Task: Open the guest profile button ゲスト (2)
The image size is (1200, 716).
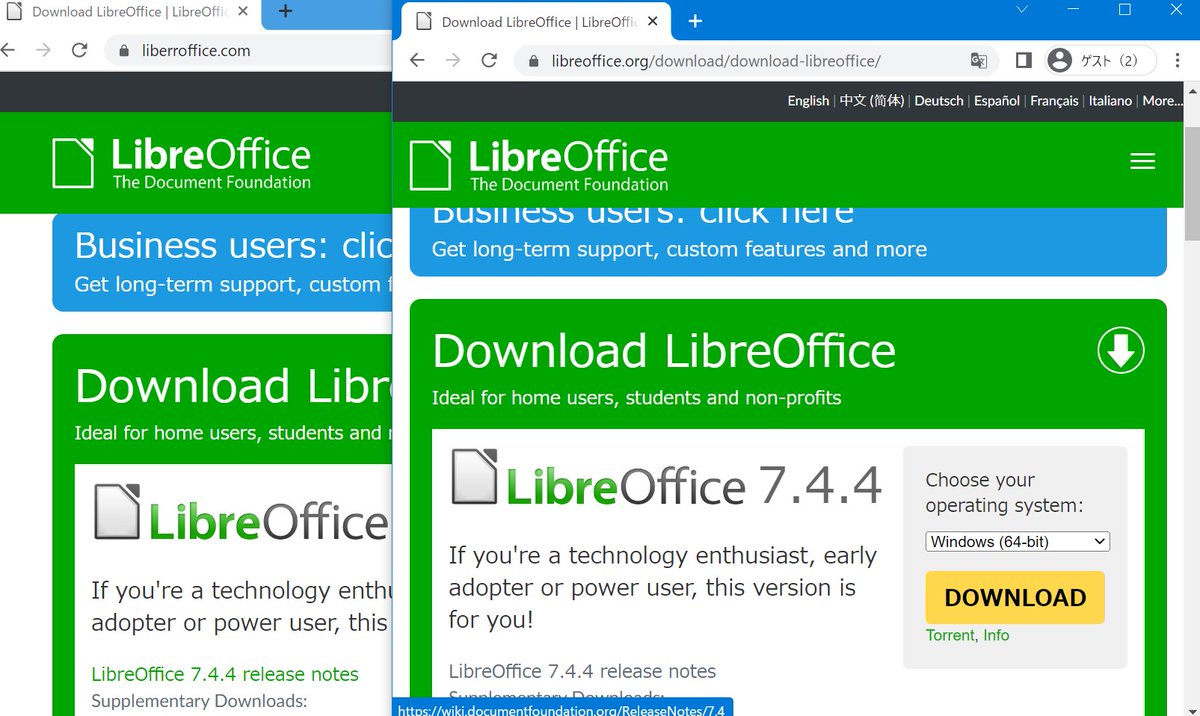Action: [1101, 61]
